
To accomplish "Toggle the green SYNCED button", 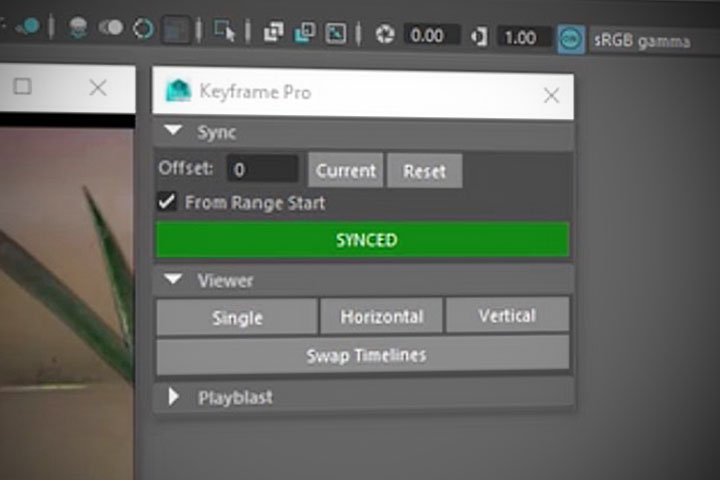I will point(362,240).
